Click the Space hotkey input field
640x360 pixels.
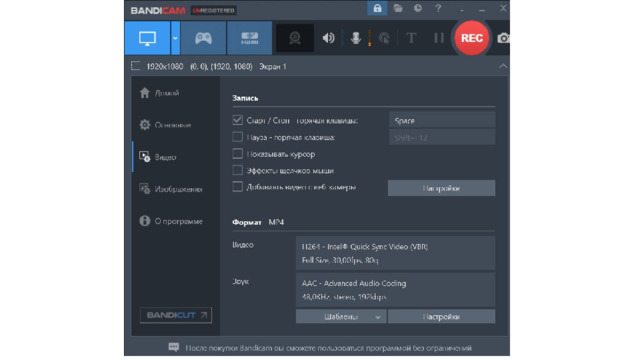click(442, 120)
